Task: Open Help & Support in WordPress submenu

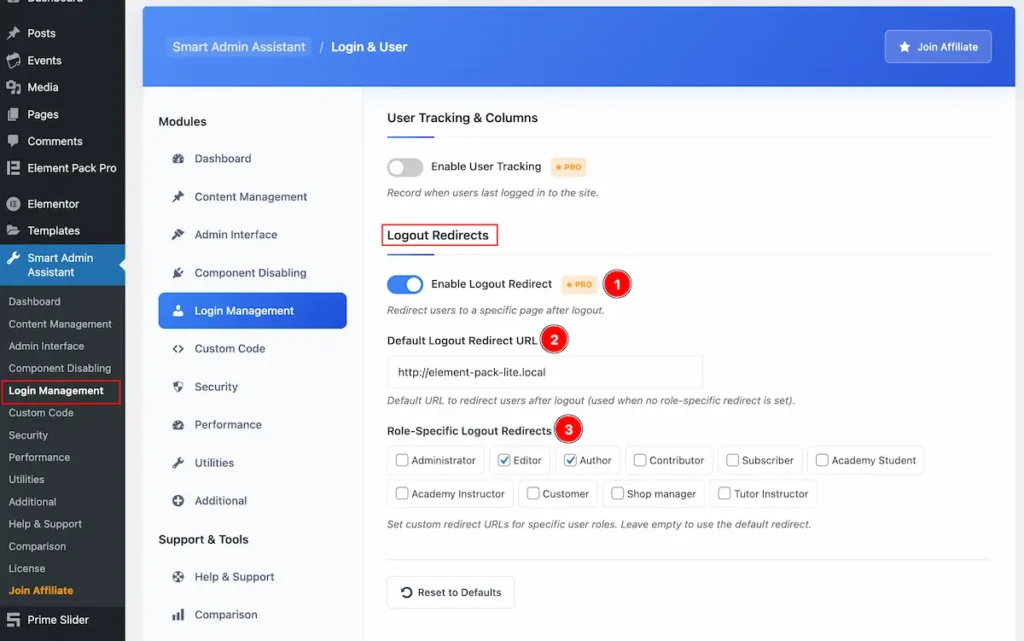Action: [x=45, y=524]
